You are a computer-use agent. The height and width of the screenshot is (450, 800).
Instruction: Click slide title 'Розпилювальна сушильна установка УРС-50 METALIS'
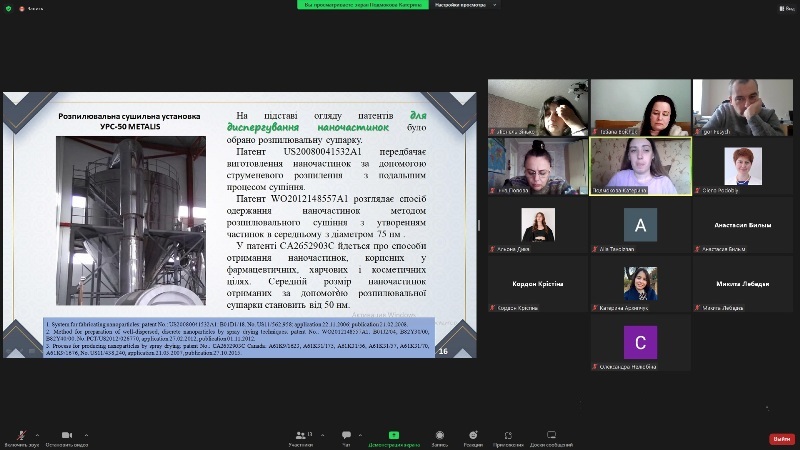click(x=130, y=121)
